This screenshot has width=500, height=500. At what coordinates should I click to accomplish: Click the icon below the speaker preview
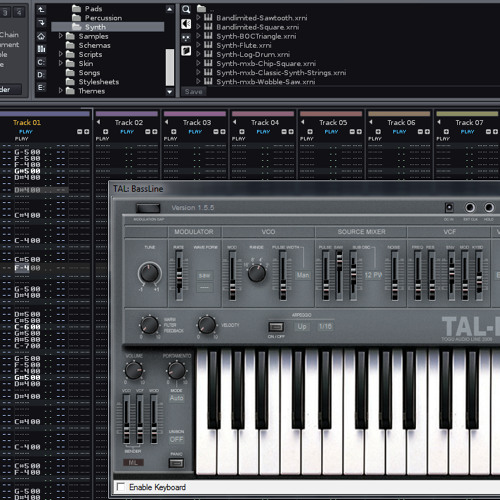[186, 37]
